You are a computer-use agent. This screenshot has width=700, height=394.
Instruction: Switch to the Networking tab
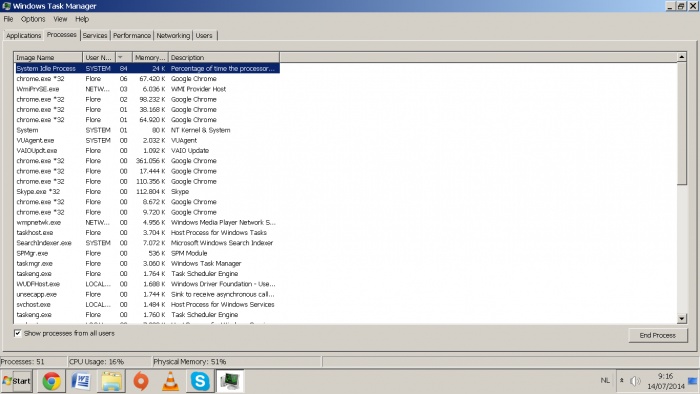[173, 36]
